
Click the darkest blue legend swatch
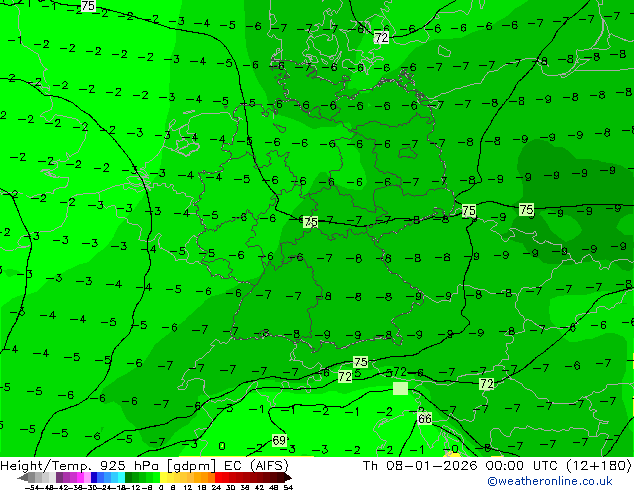(x=94, y=477)
